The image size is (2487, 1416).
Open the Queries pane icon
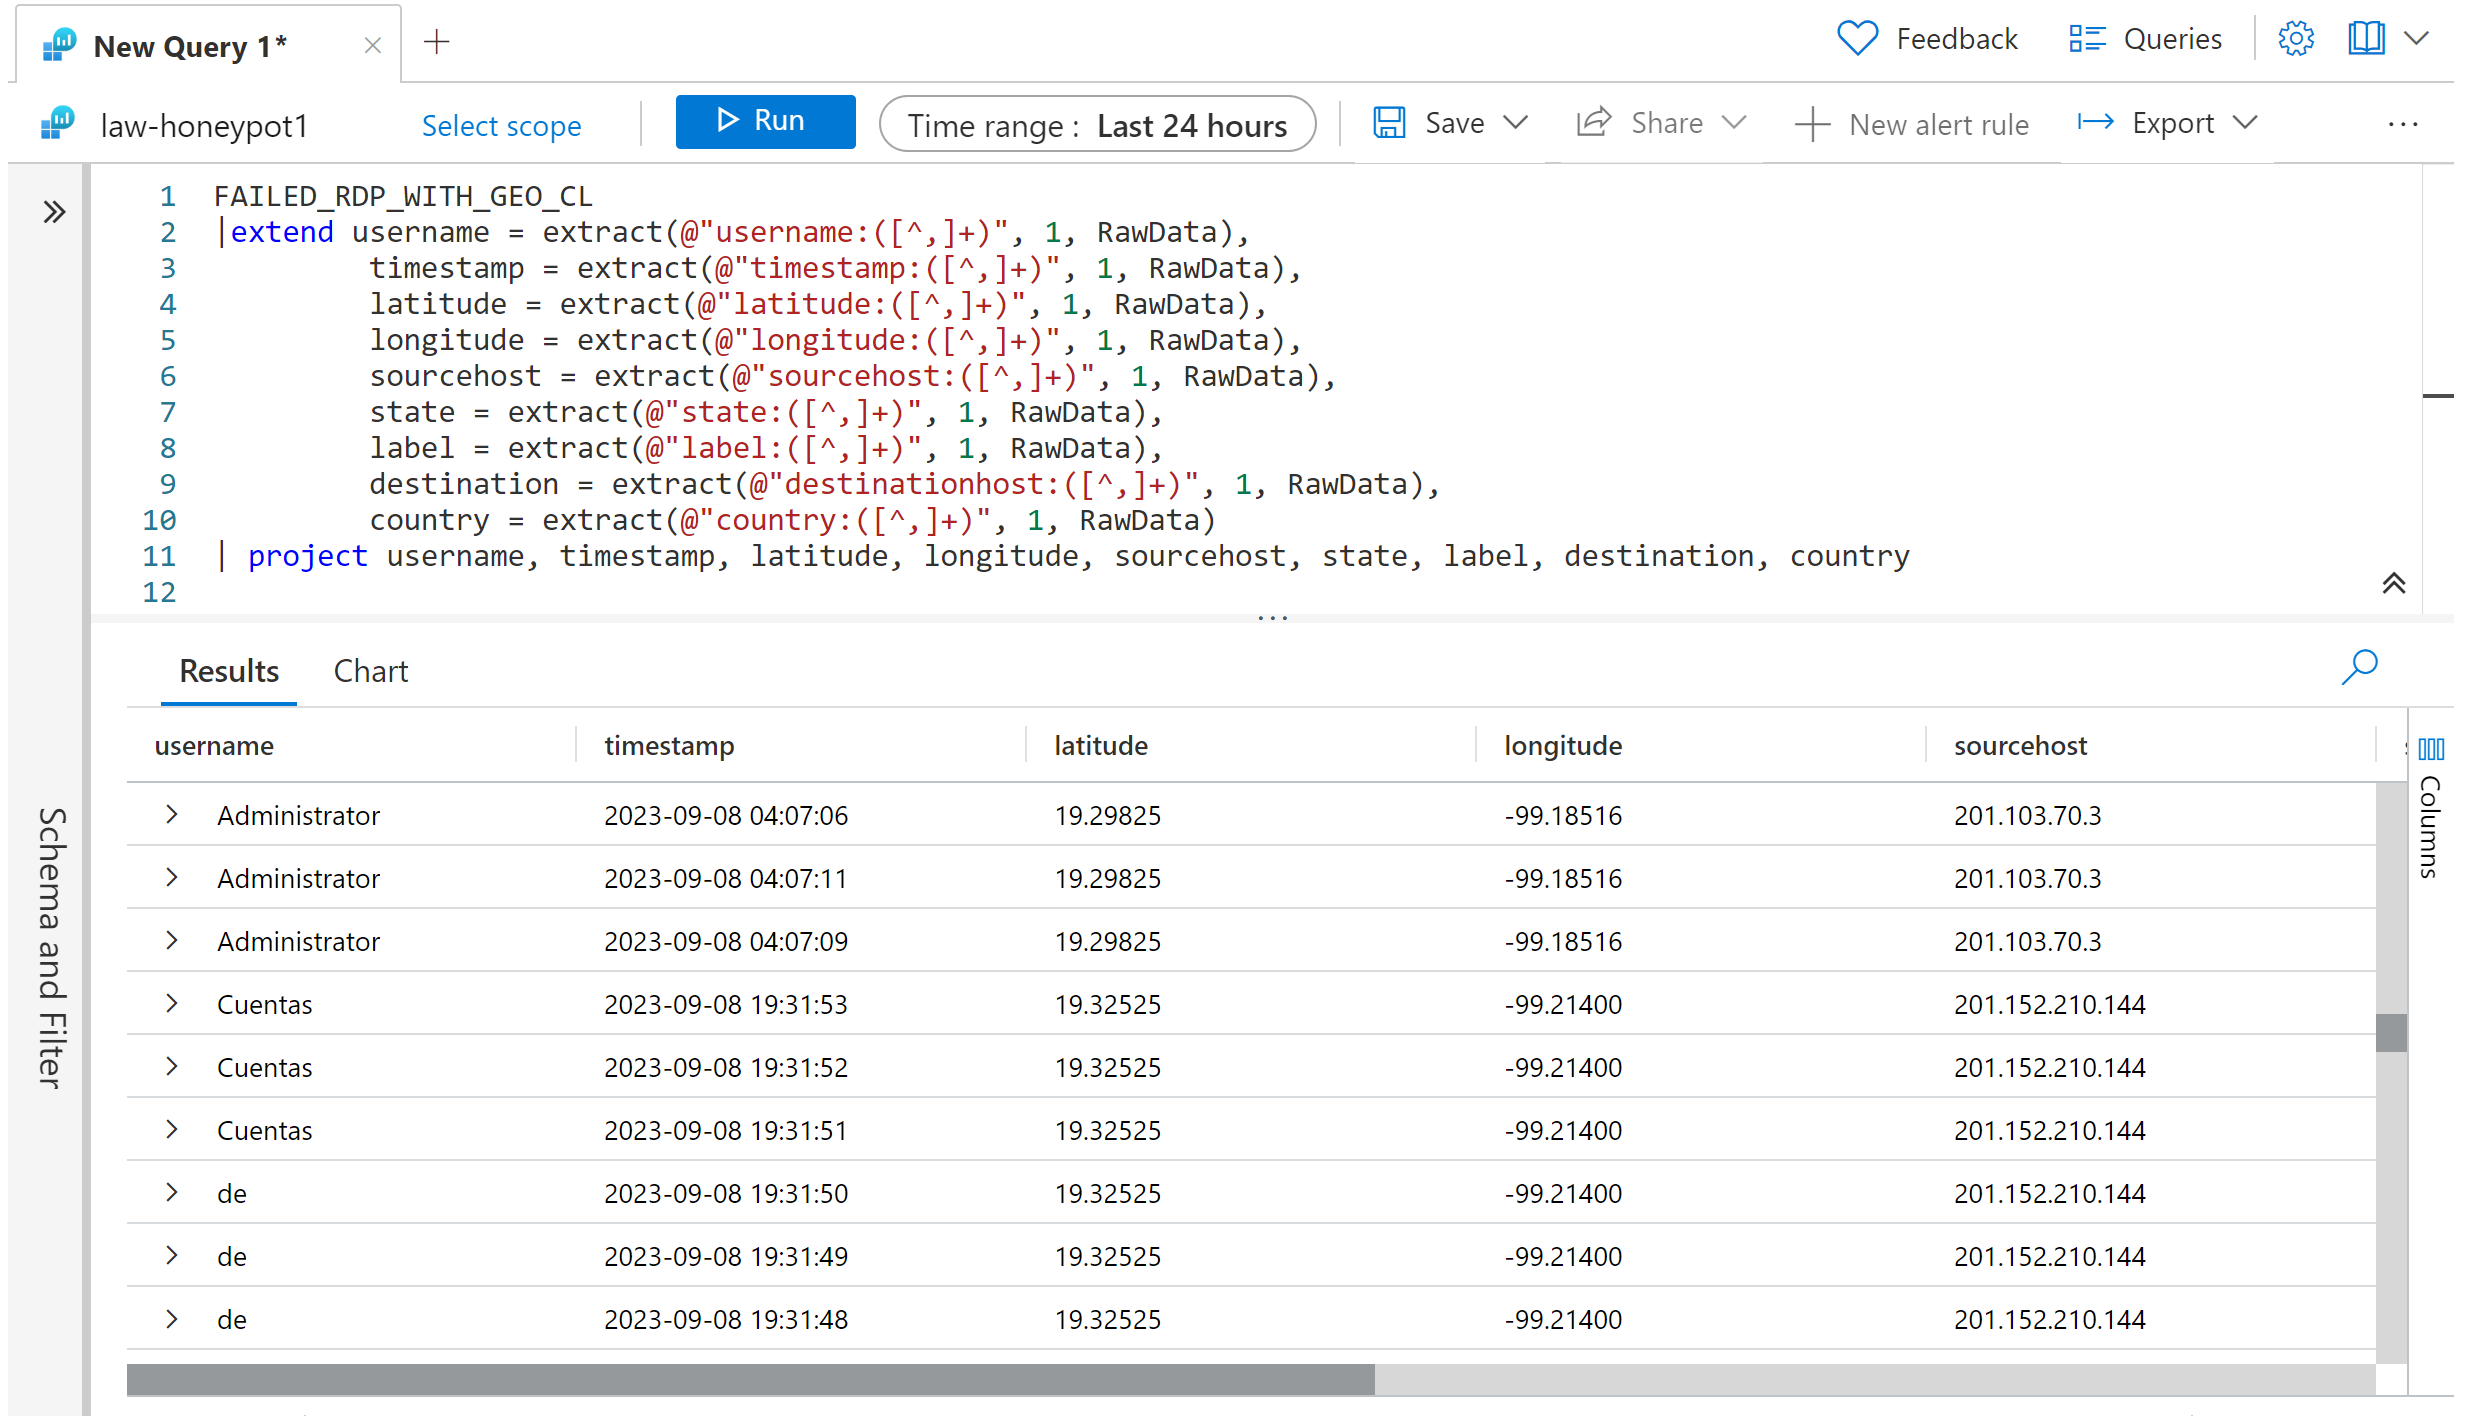[2088, 38]
